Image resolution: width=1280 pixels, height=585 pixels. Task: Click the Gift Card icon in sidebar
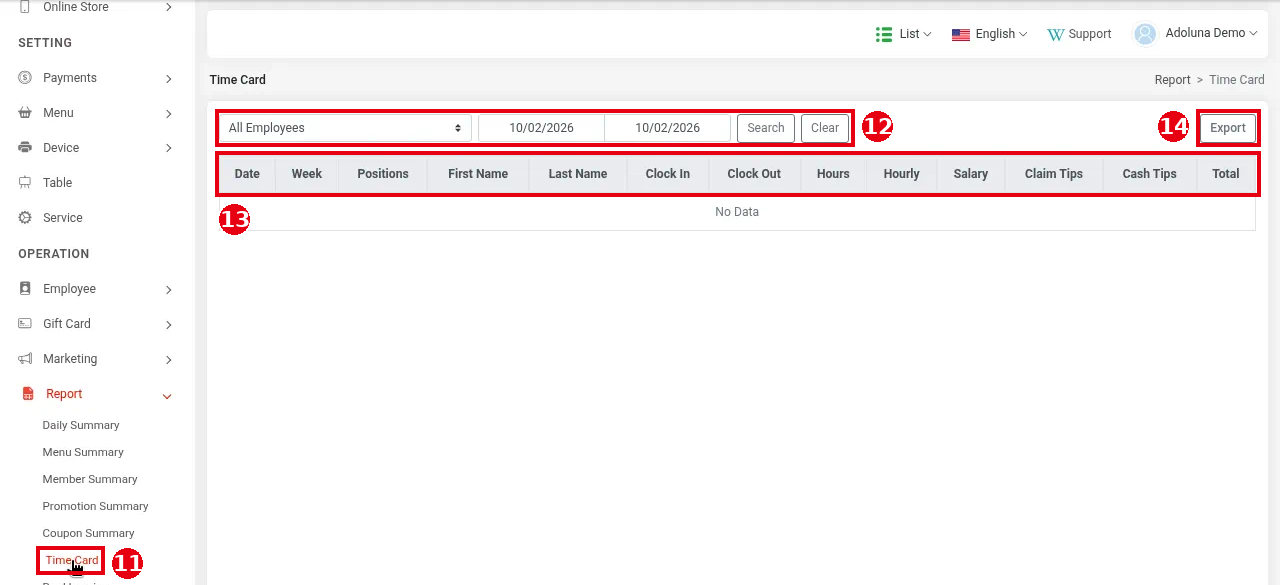[x=25, y=324]
